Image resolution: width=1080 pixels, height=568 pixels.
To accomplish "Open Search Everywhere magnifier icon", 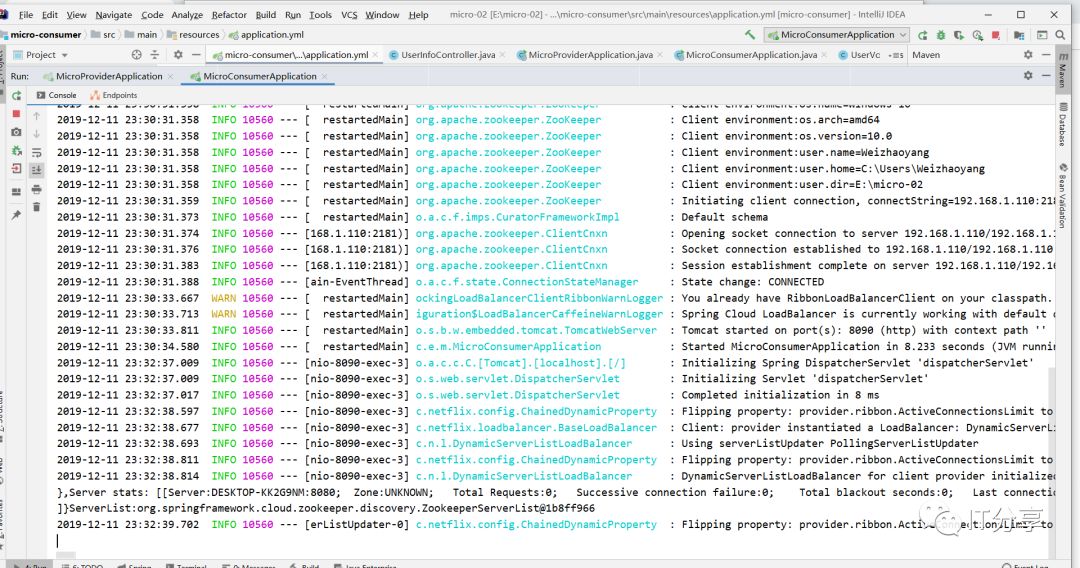I will [1061, 34].
